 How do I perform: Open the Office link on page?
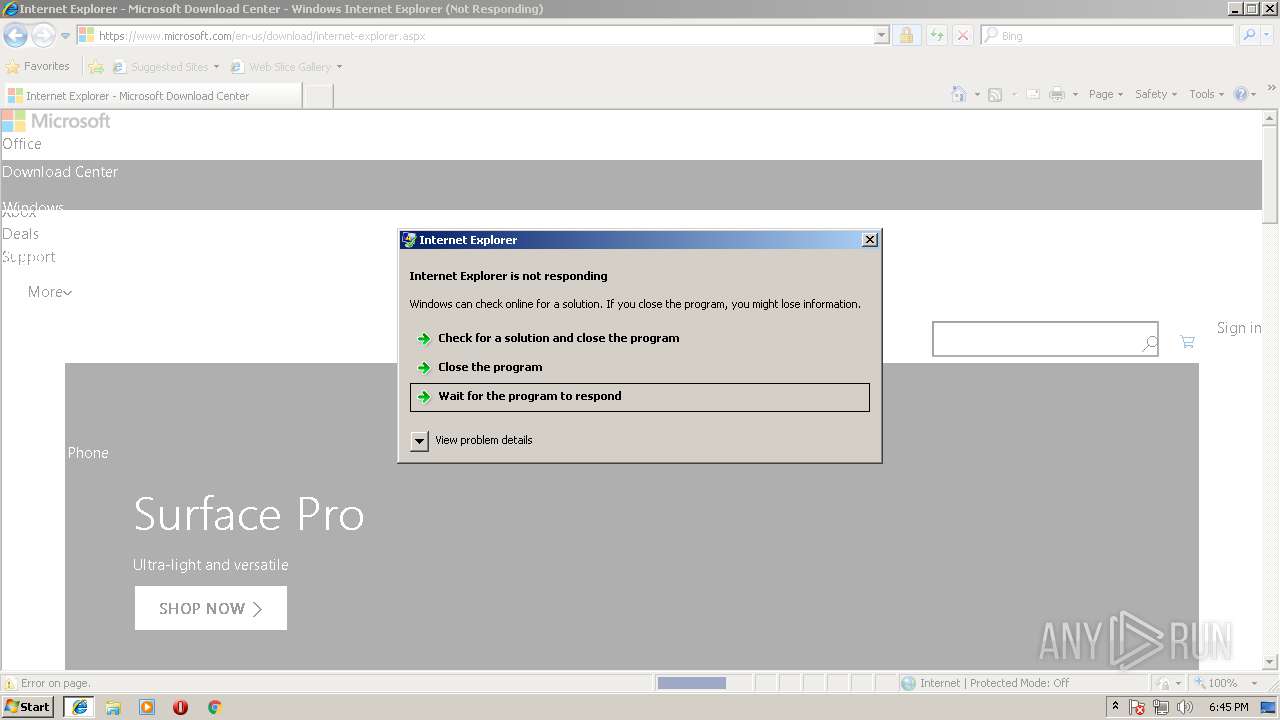pos(22,144)
